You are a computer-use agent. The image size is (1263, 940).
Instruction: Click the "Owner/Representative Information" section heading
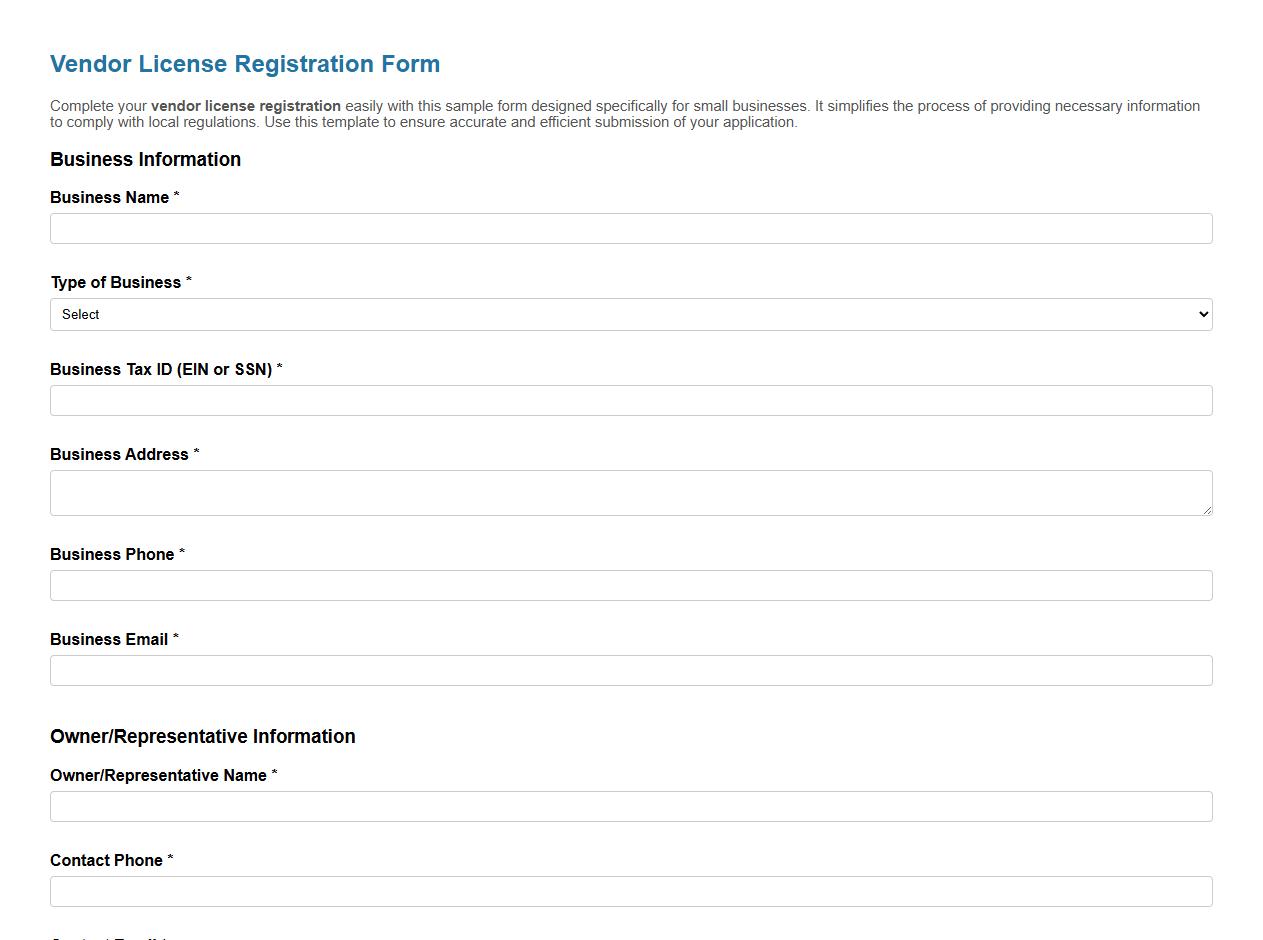pyautogui.click(x=203, y=736)
